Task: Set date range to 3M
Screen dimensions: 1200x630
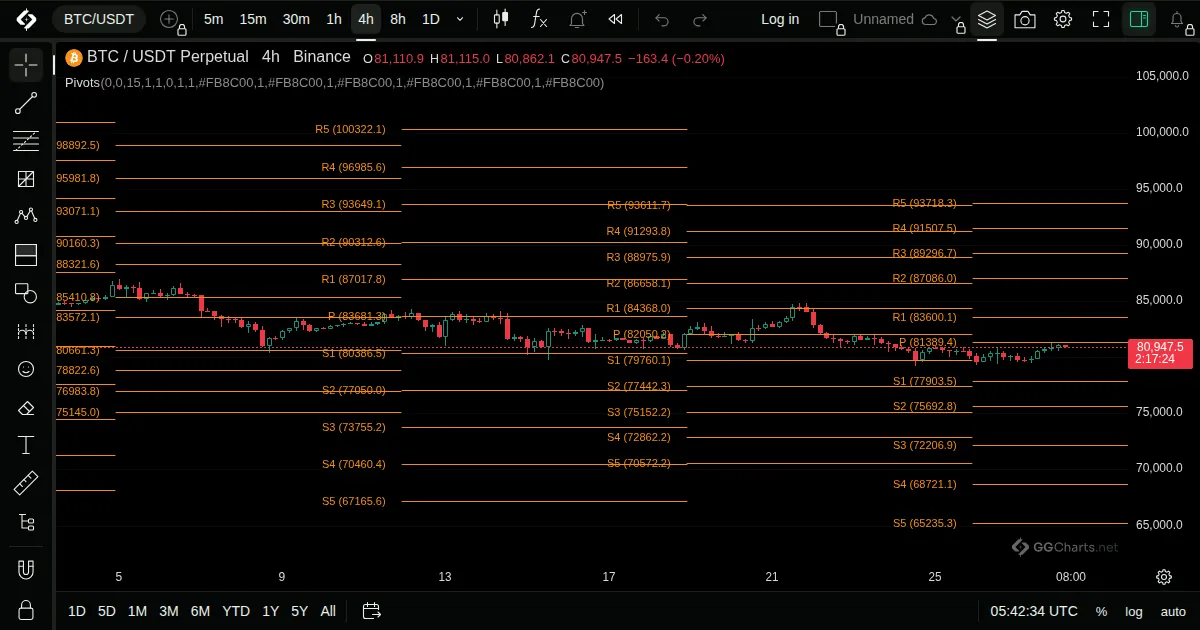Action: pos(169,611)
